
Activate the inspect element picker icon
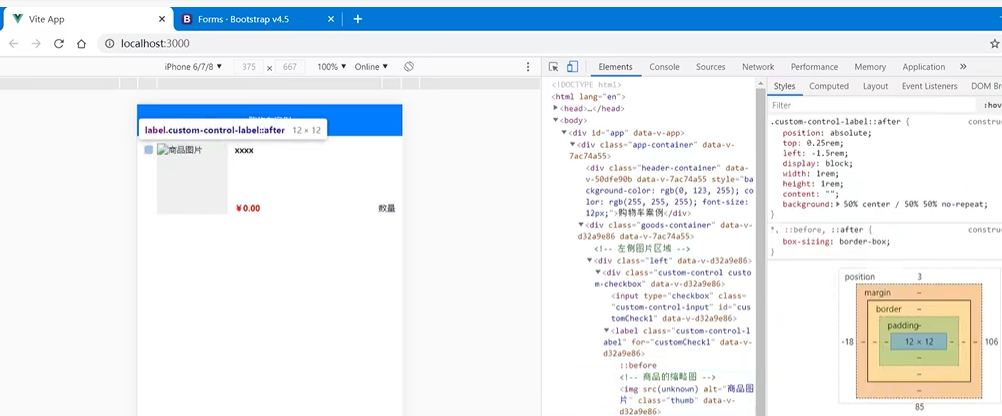coord(553,66)
